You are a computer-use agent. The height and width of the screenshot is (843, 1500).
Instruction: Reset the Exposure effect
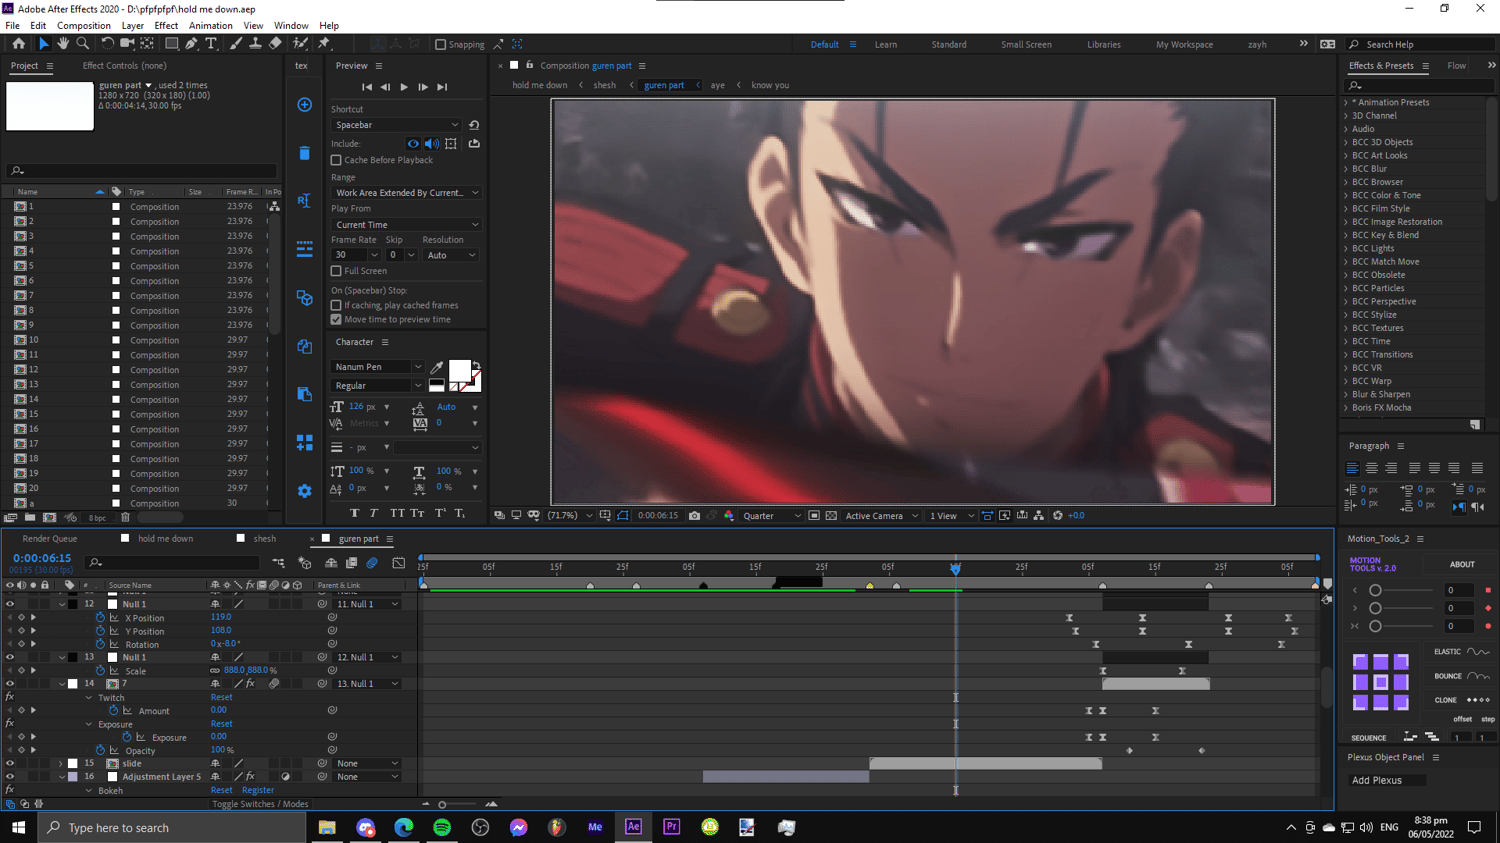221,724
